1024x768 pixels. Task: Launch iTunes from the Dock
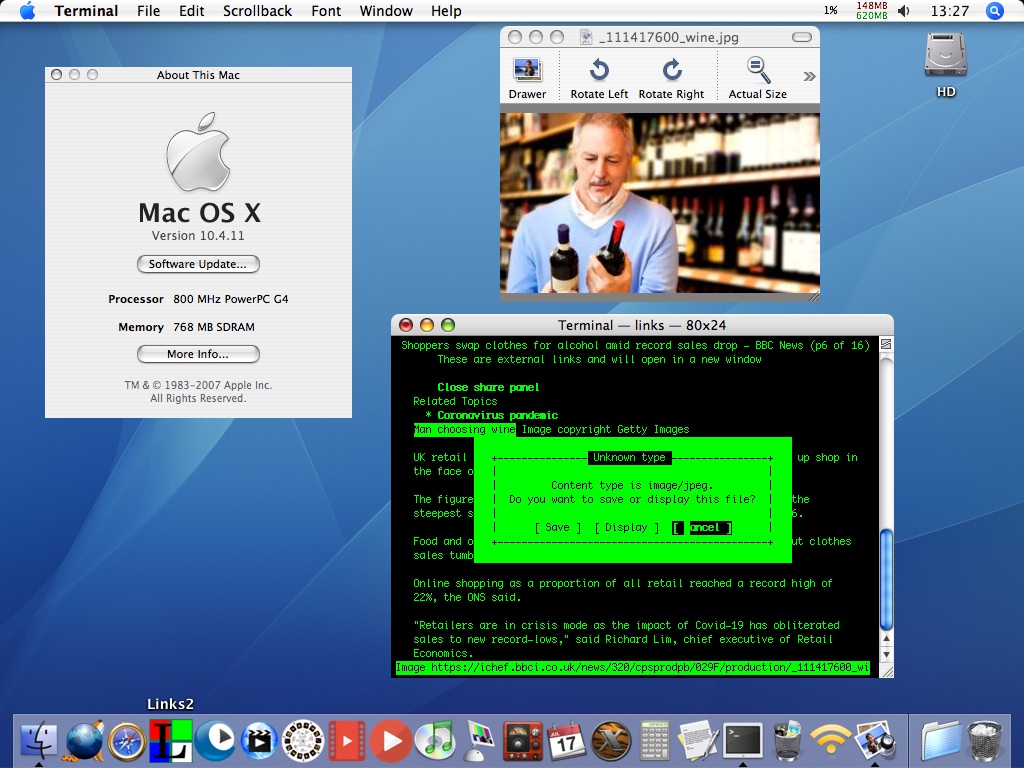(x=436, y=741)
